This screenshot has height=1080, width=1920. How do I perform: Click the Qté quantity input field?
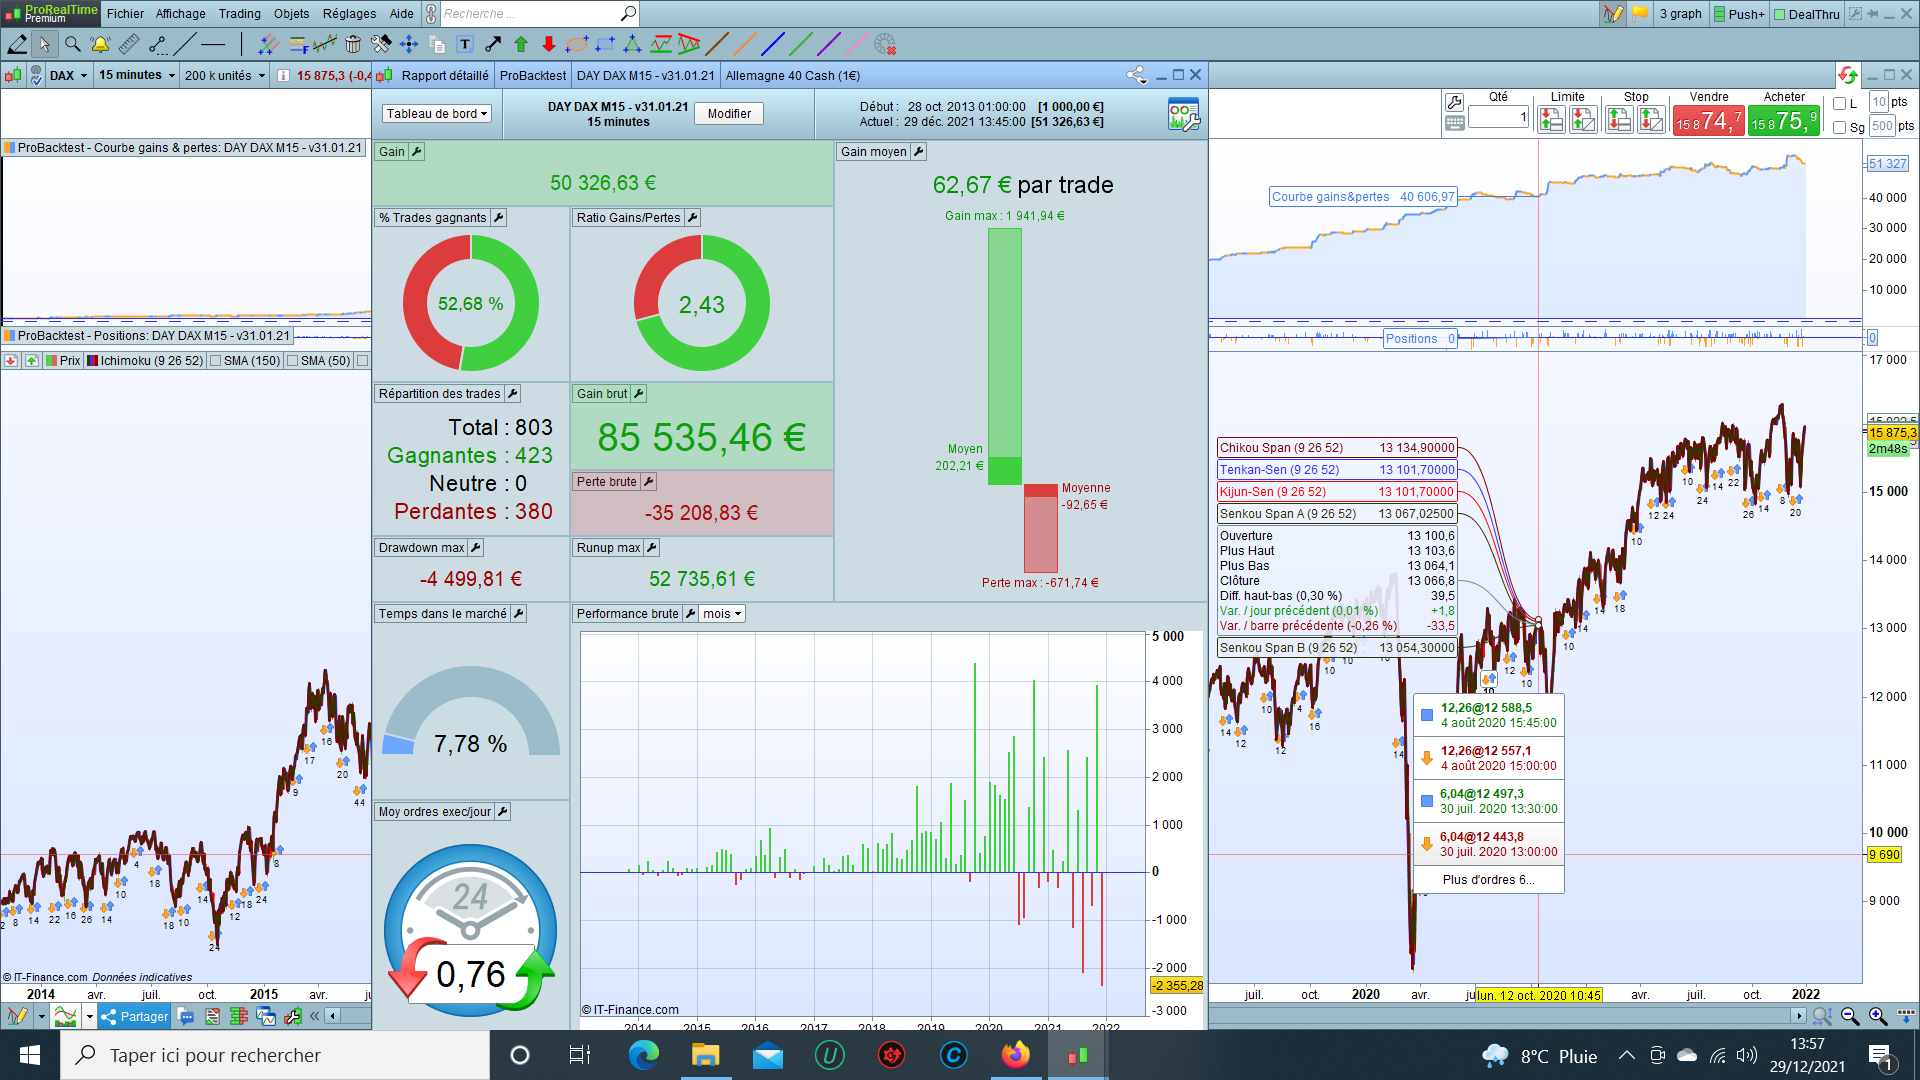(1497, 118)
